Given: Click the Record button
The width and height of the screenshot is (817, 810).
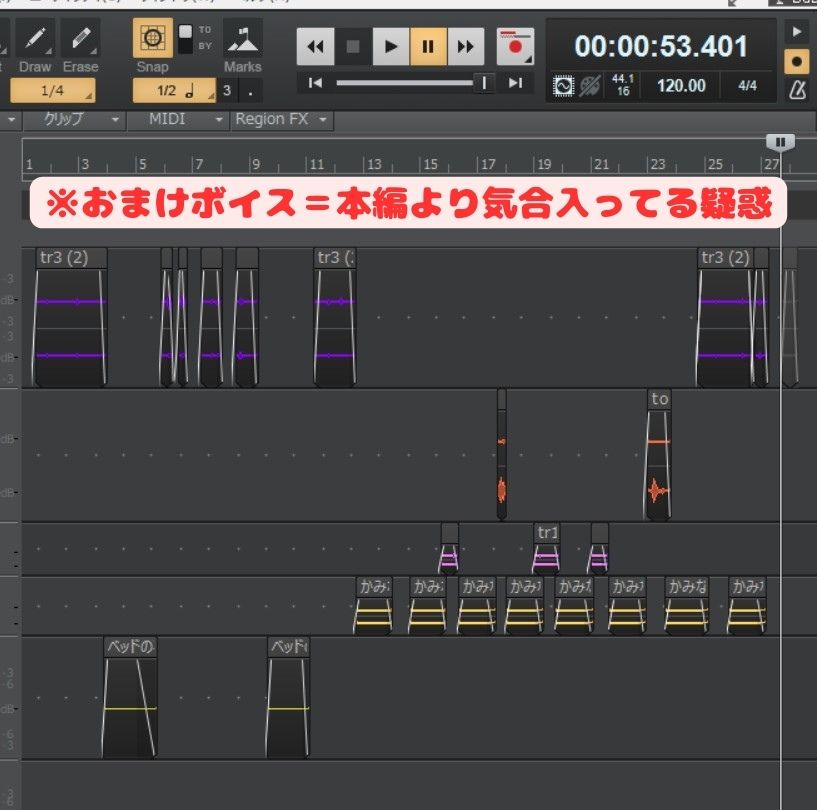Looking at the screenshot, I should tap(515, 47).
